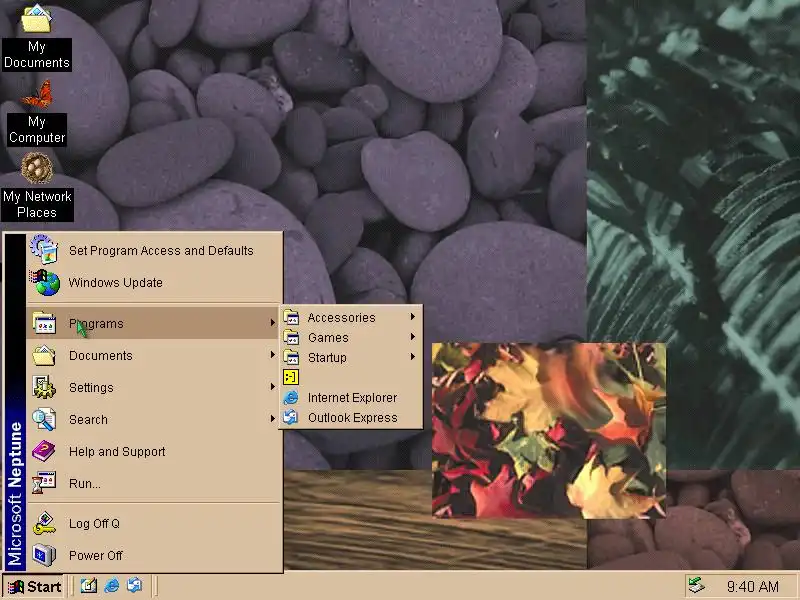Expand the Documents submenu arrow
This screenshot has width=800, height=600.
pos(273,355)
